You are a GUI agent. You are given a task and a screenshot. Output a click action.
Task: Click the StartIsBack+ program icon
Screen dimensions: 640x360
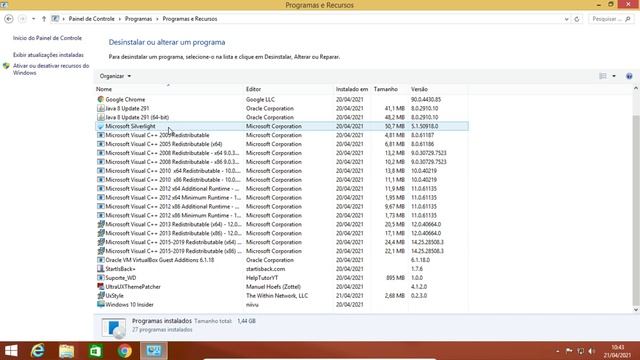click(101, 269)
